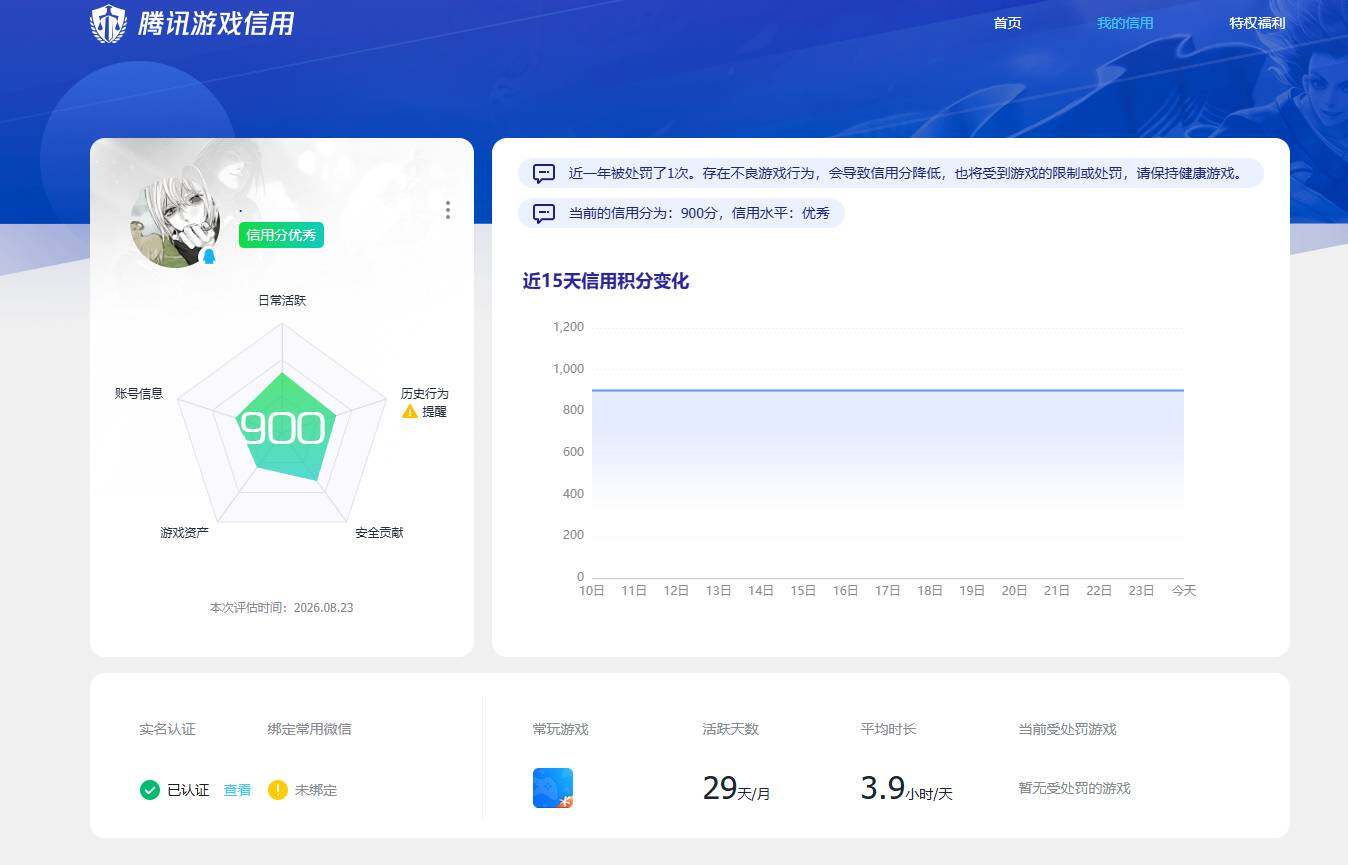Click the 近一年被处罚了1次 notice text
Image resolution: width=1348 pixels, height=865 pixels.
[905, 173]
